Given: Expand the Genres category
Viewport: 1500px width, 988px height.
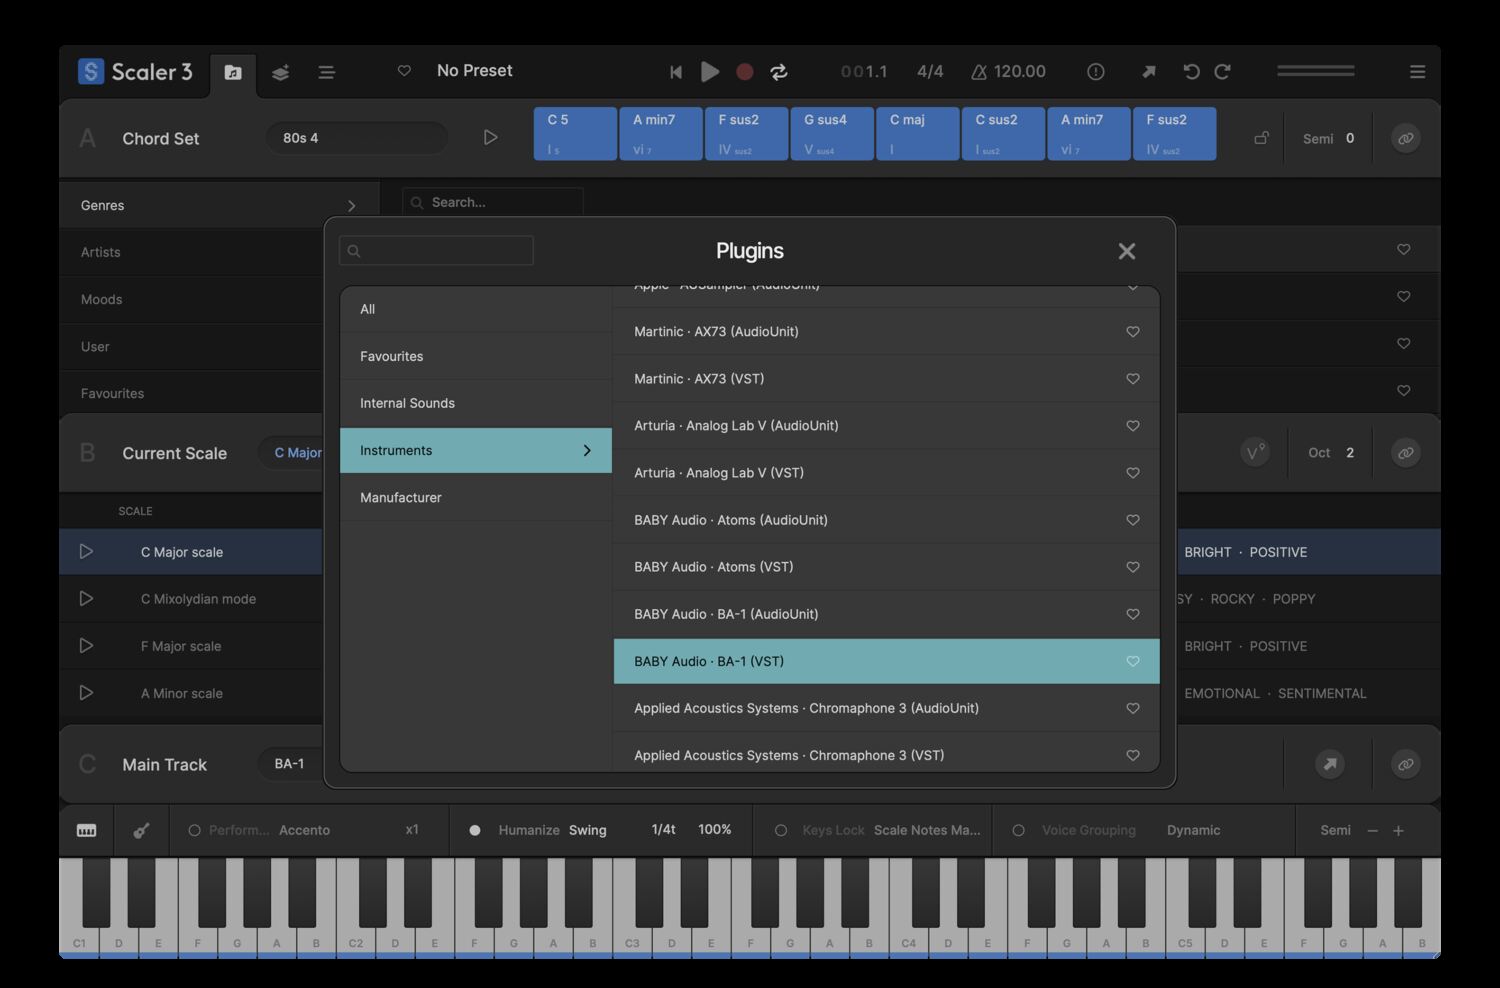Looking at the screenshot, I should [351, 205].
